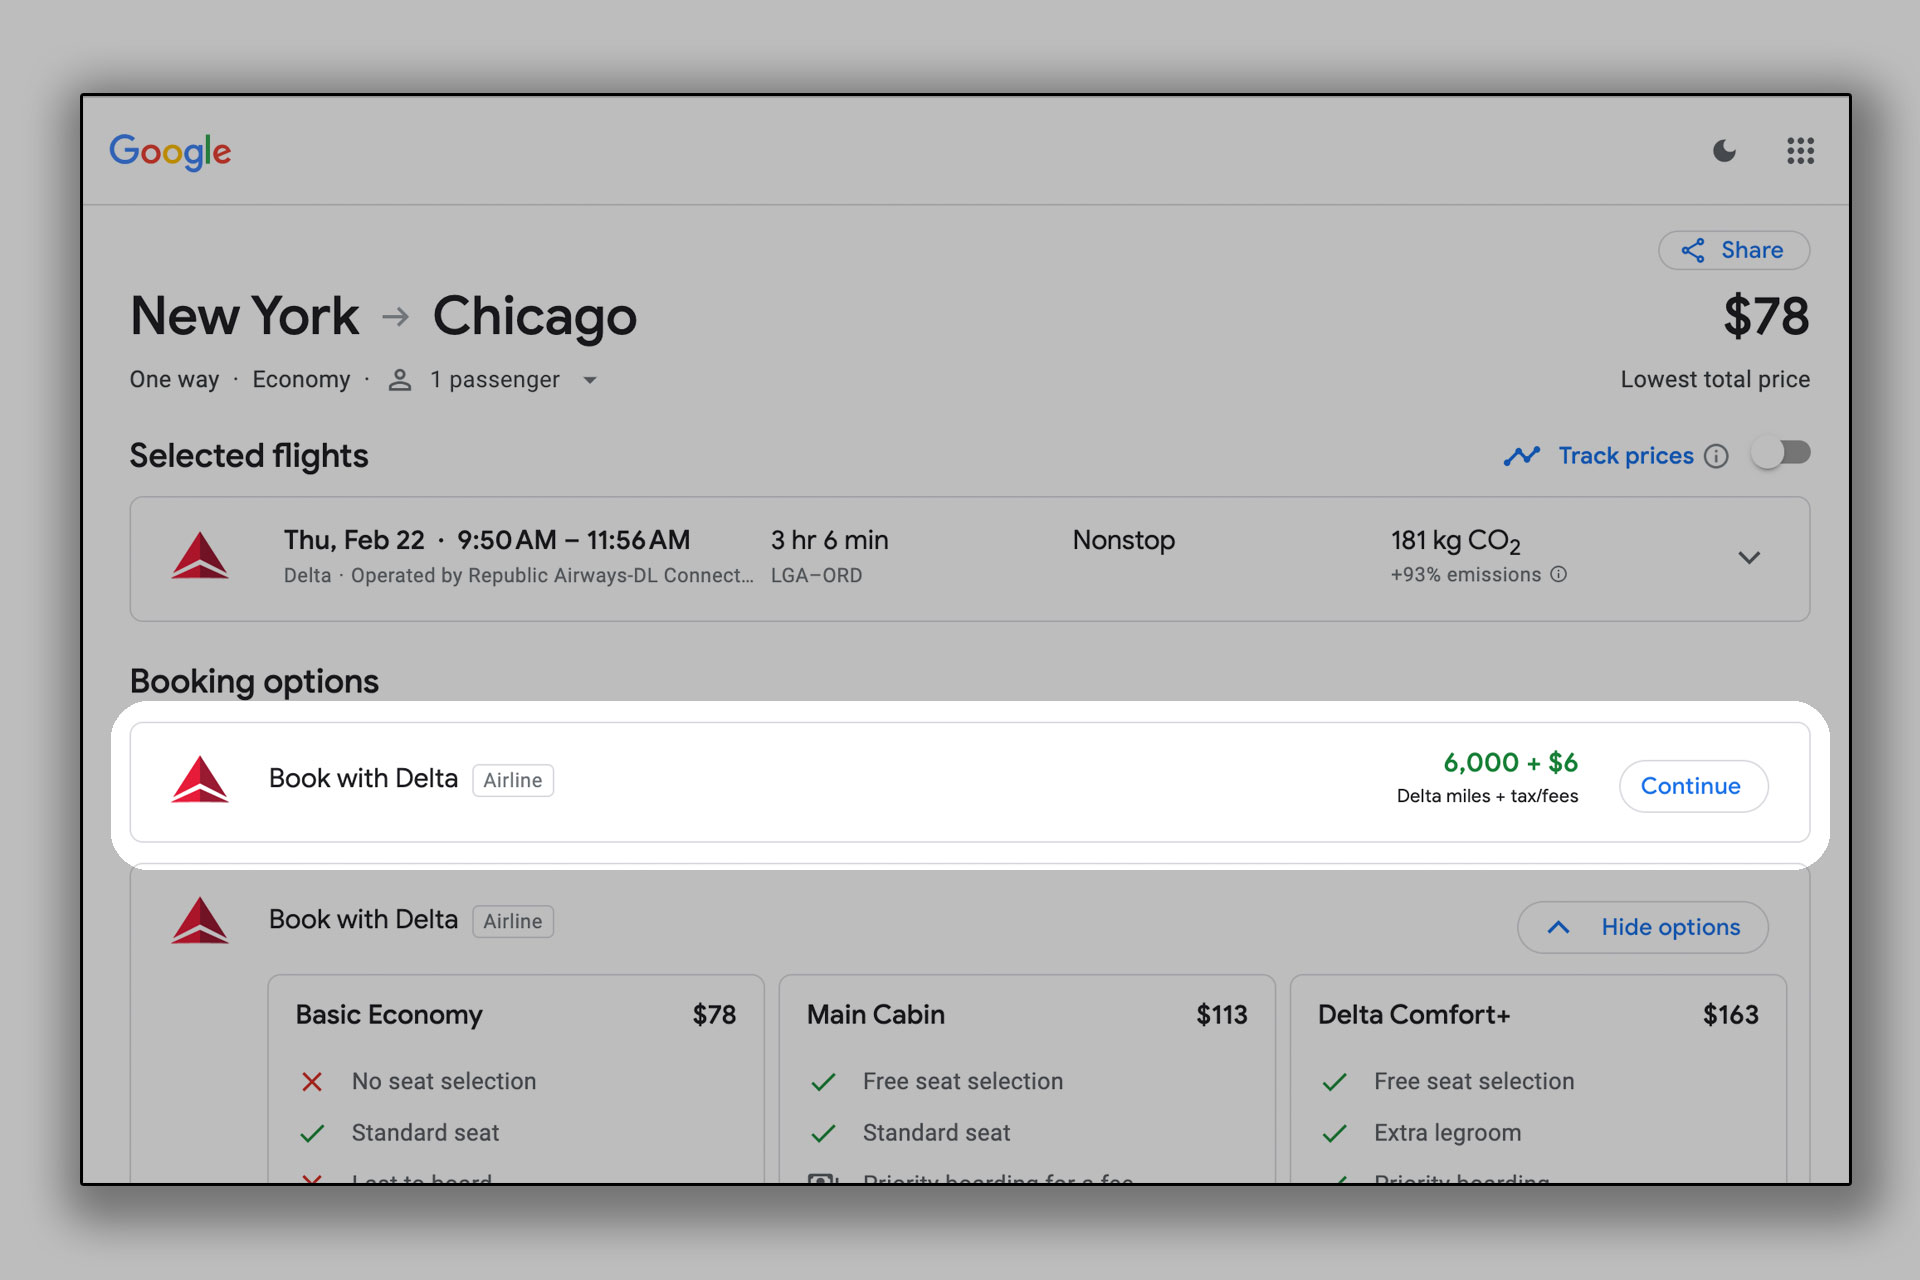
Task: Open Track prices info icon
Action: click(x=1716, y=456)
